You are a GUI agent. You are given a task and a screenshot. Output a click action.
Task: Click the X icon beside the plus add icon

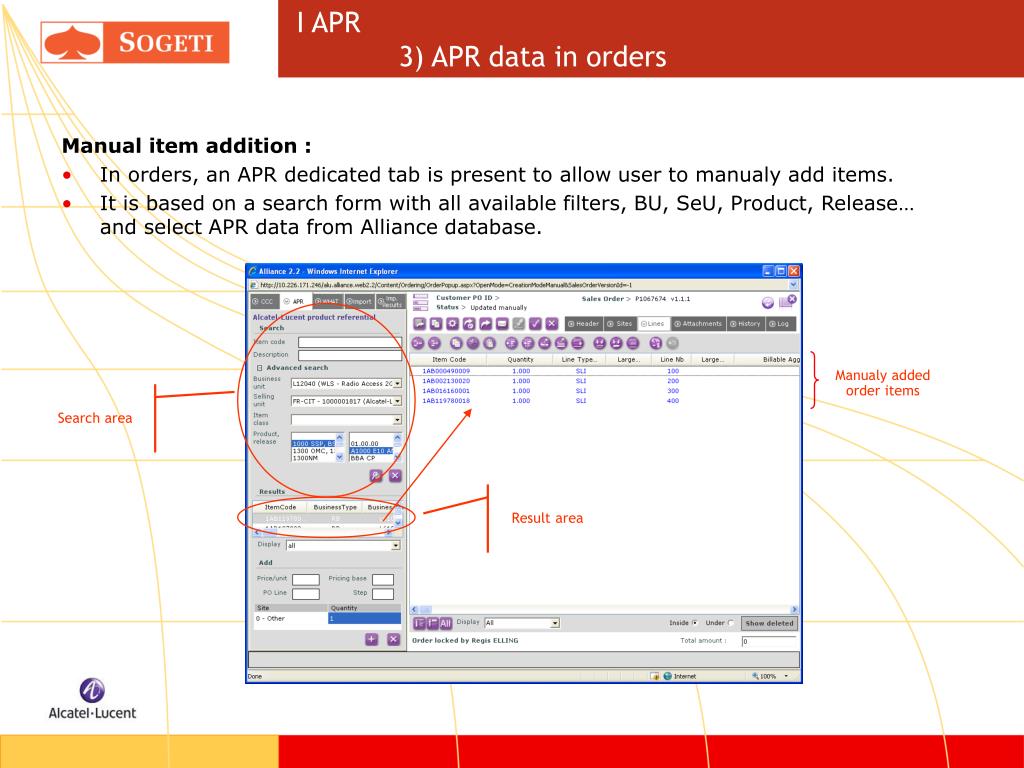[x=393, y=639]
